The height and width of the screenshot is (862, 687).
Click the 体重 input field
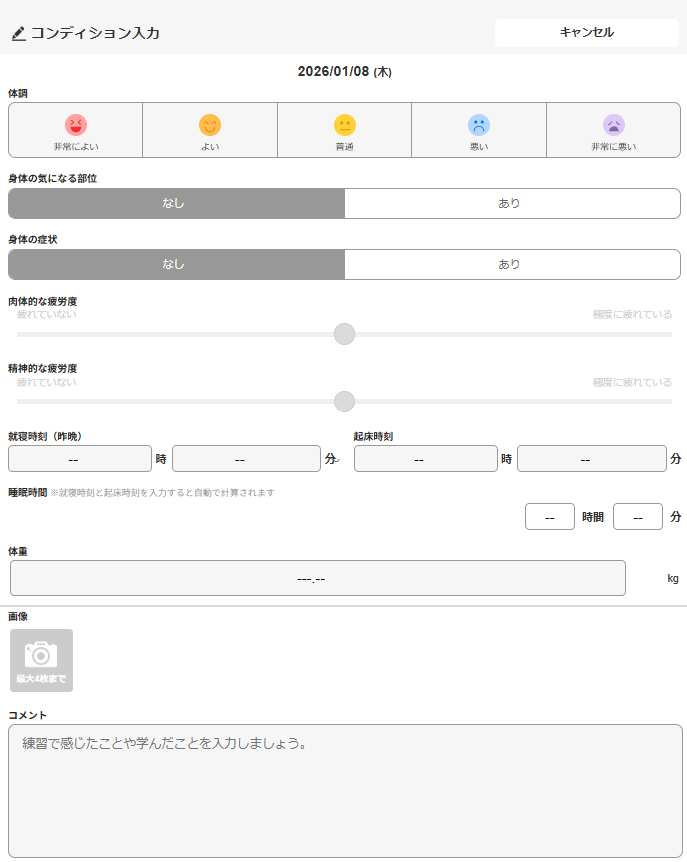(x=318, y=578)
